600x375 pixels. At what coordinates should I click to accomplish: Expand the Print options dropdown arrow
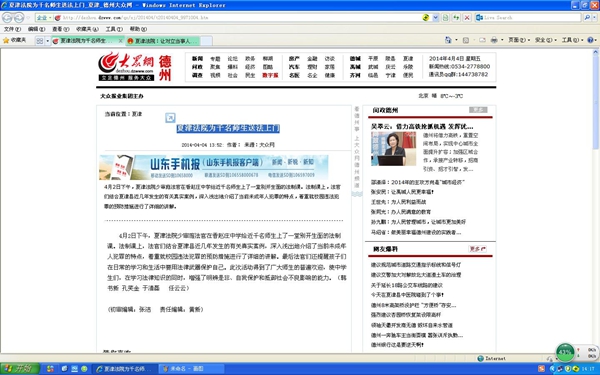pos(502,40)
